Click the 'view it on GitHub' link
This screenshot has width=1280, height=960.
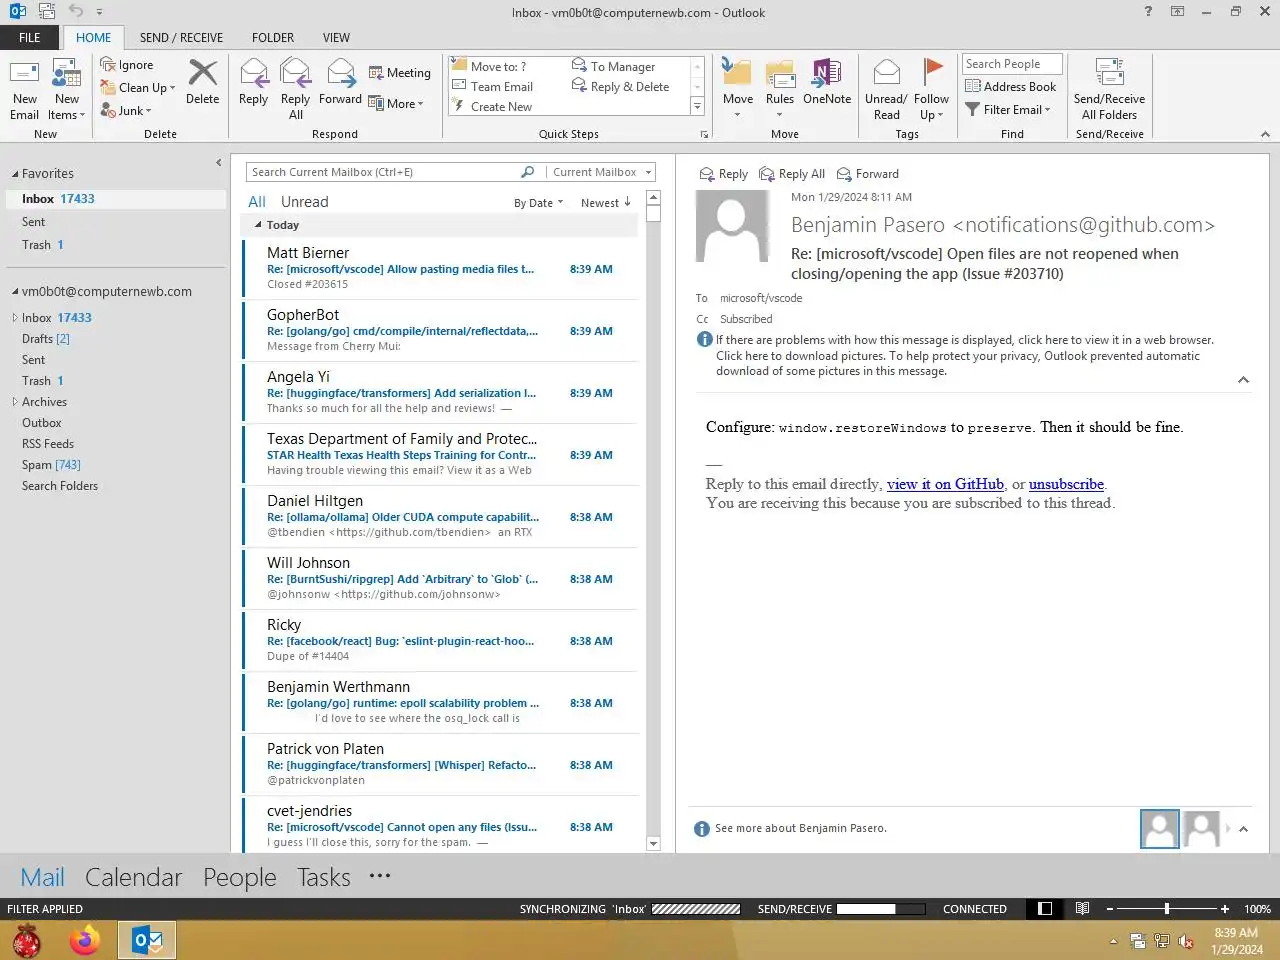tap(945, 484)
